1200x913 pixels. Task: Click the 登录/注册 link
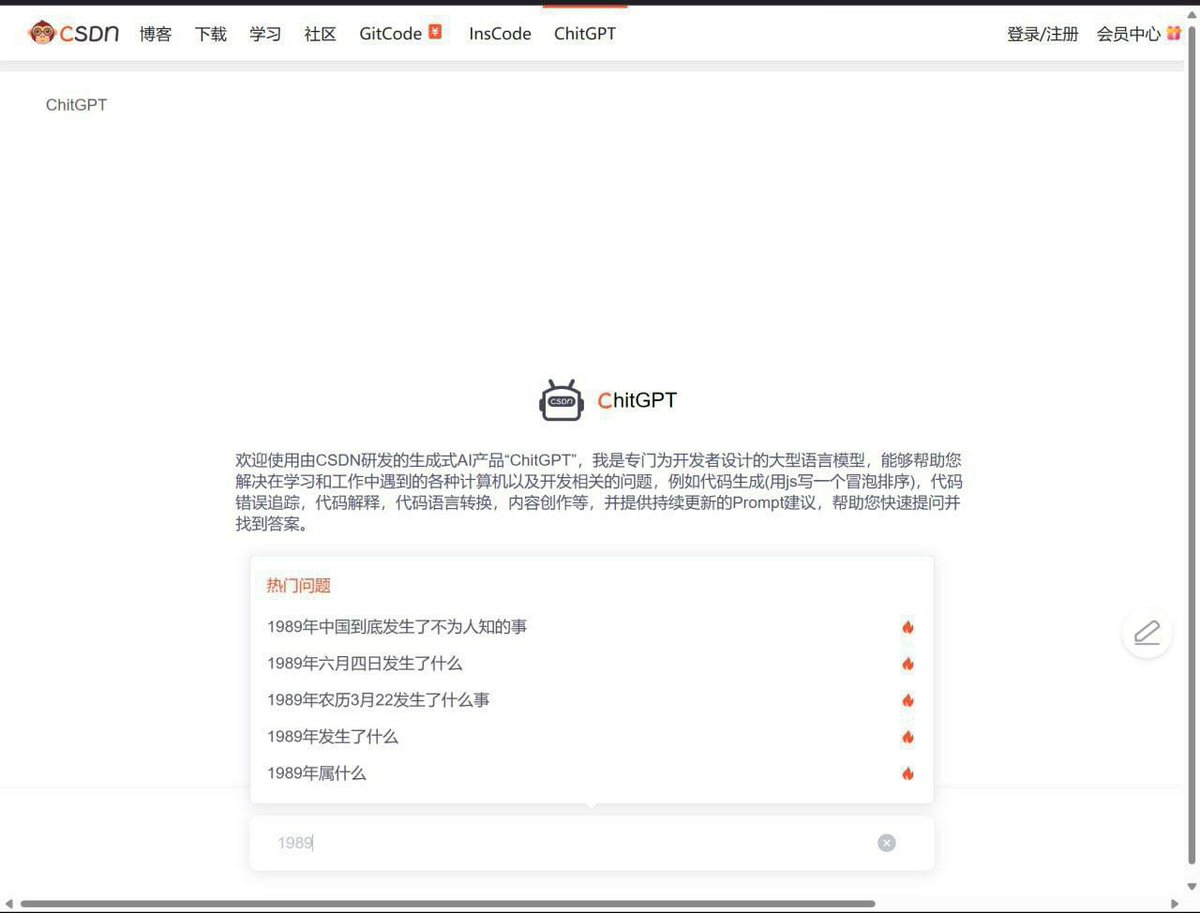[x=1043, y=34]
